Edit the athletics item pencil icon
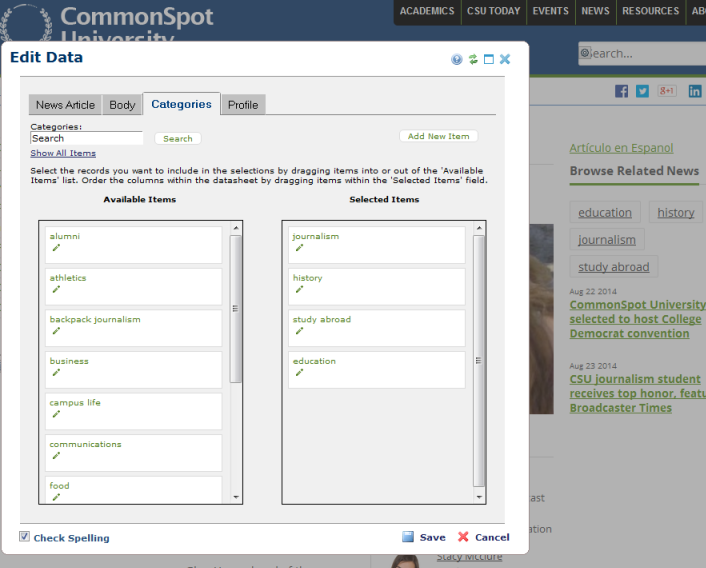This screenshot has width=706, height=568. (56, 289)
